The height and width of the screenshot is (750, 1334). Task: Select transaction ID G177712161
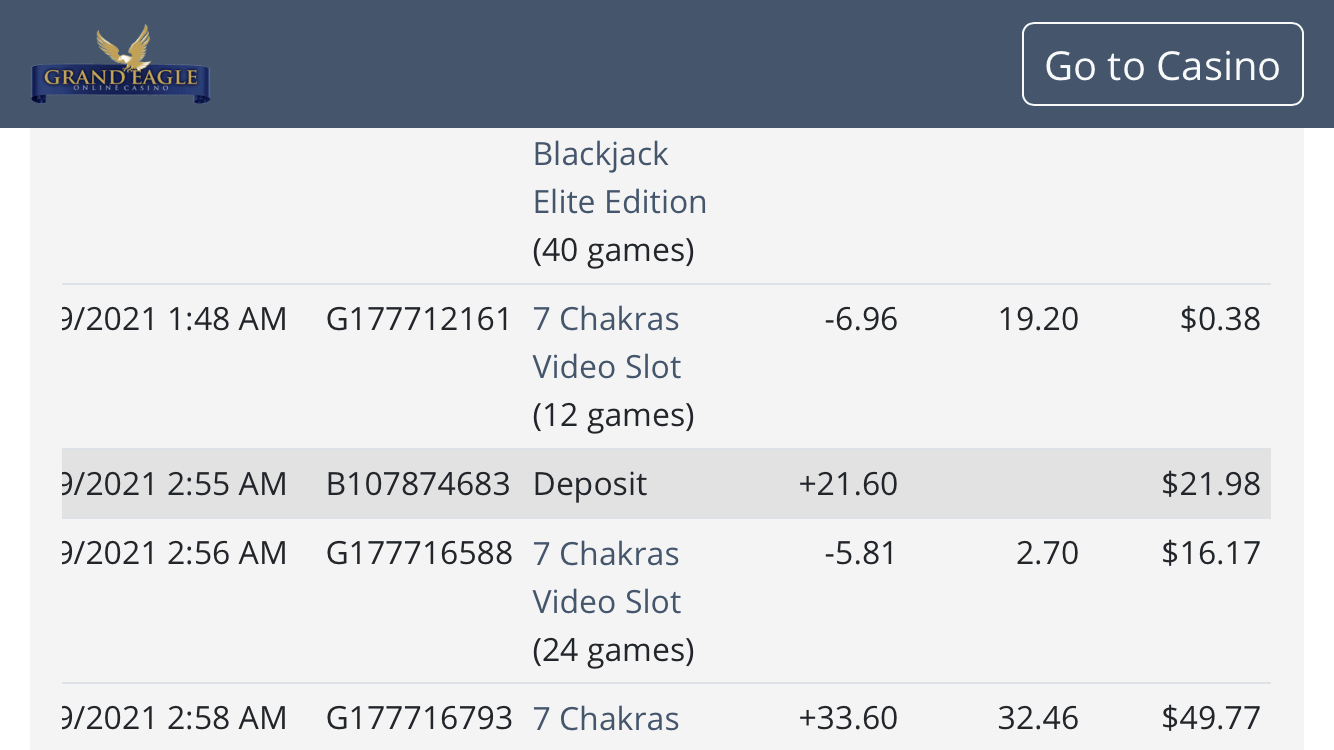[419, 319]
